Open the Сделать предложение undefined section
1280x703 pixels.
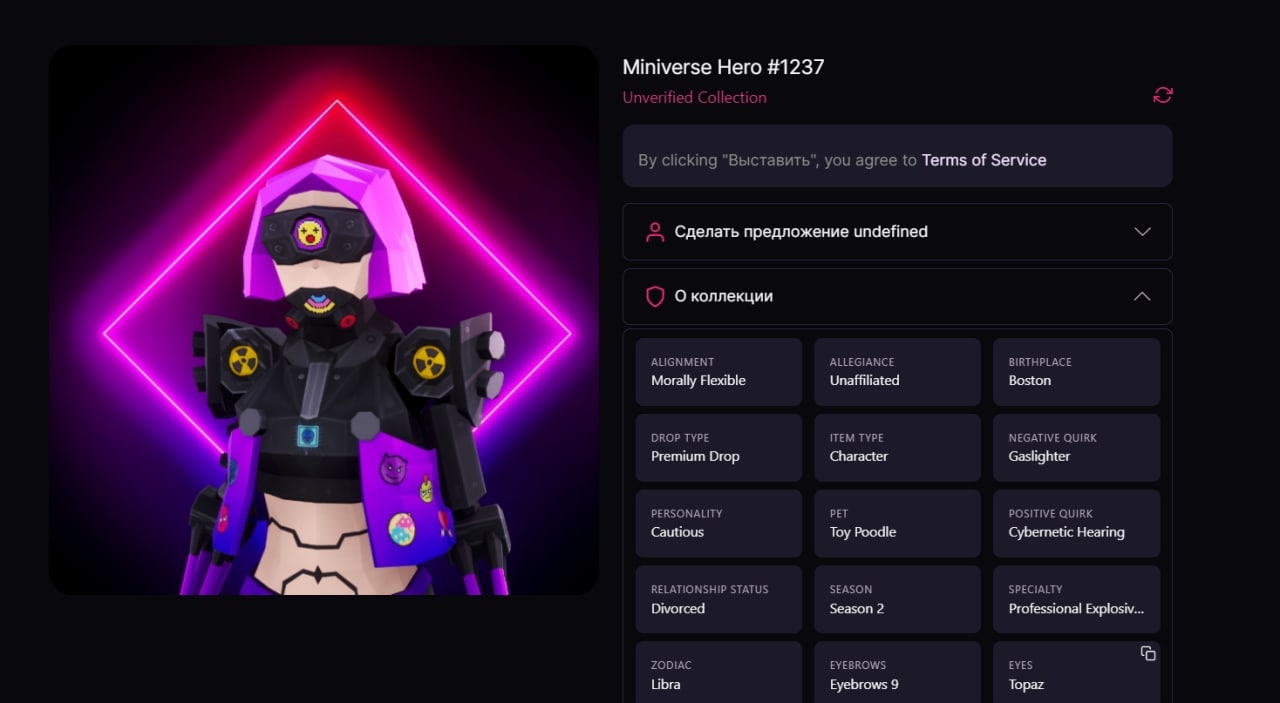[897, 232]
